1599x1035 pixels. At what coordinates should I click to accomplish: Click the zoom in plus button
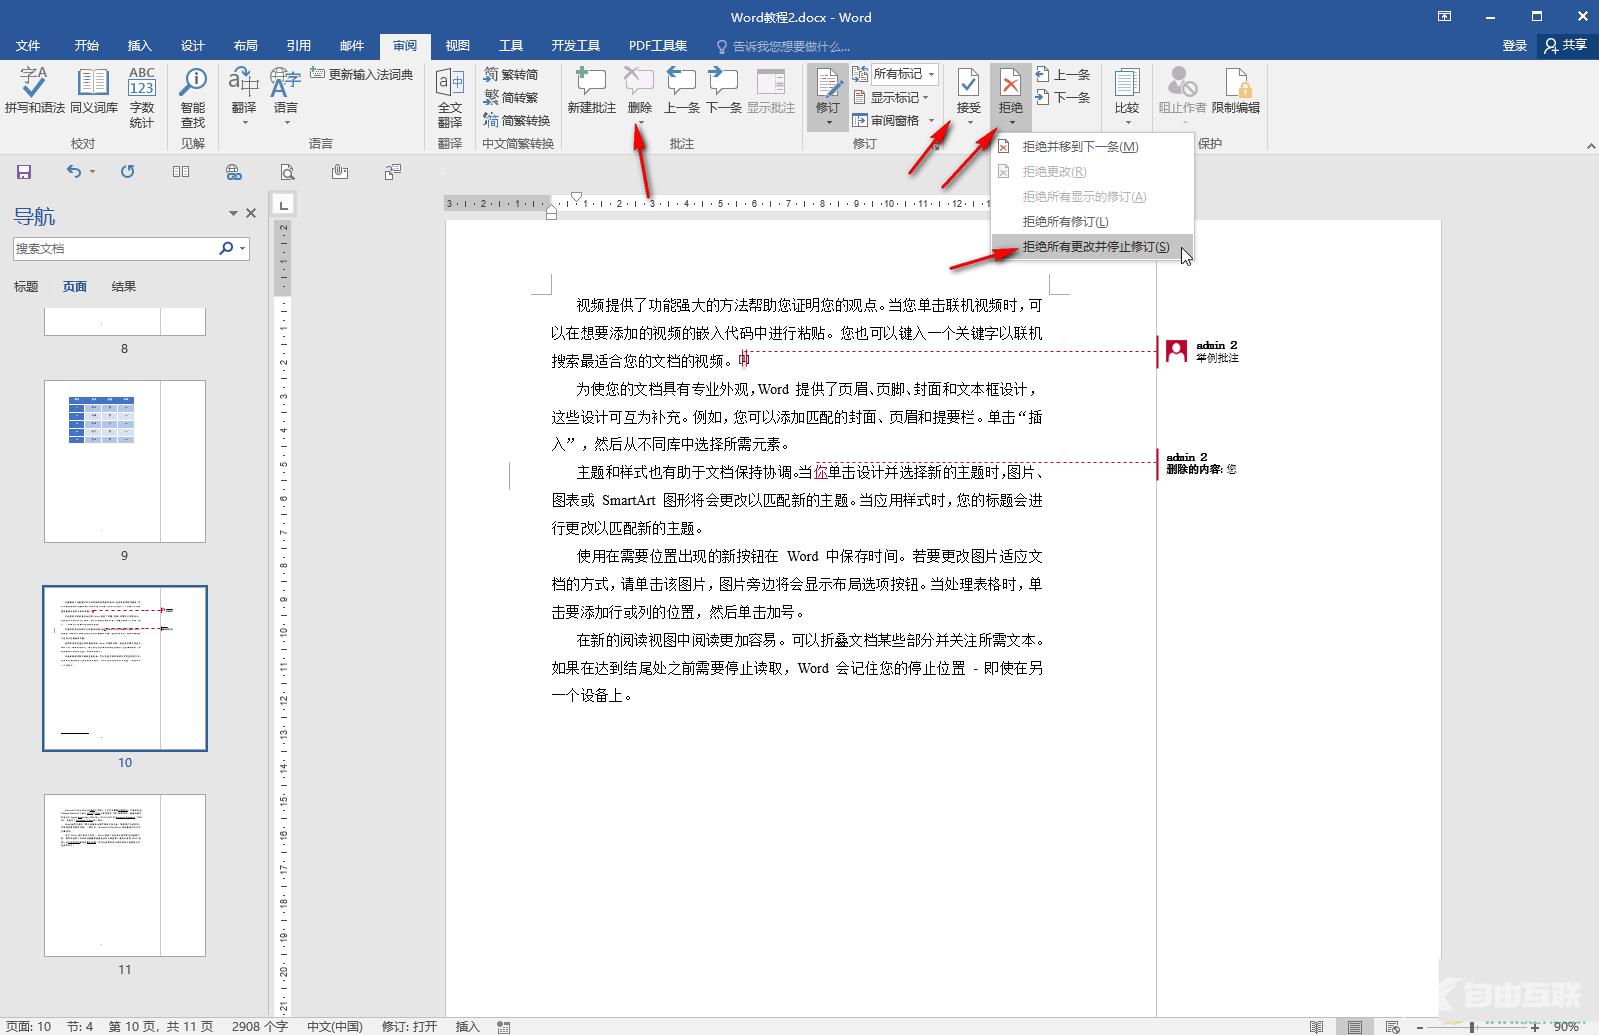pyautogui.click(x=1535, y=1026)
